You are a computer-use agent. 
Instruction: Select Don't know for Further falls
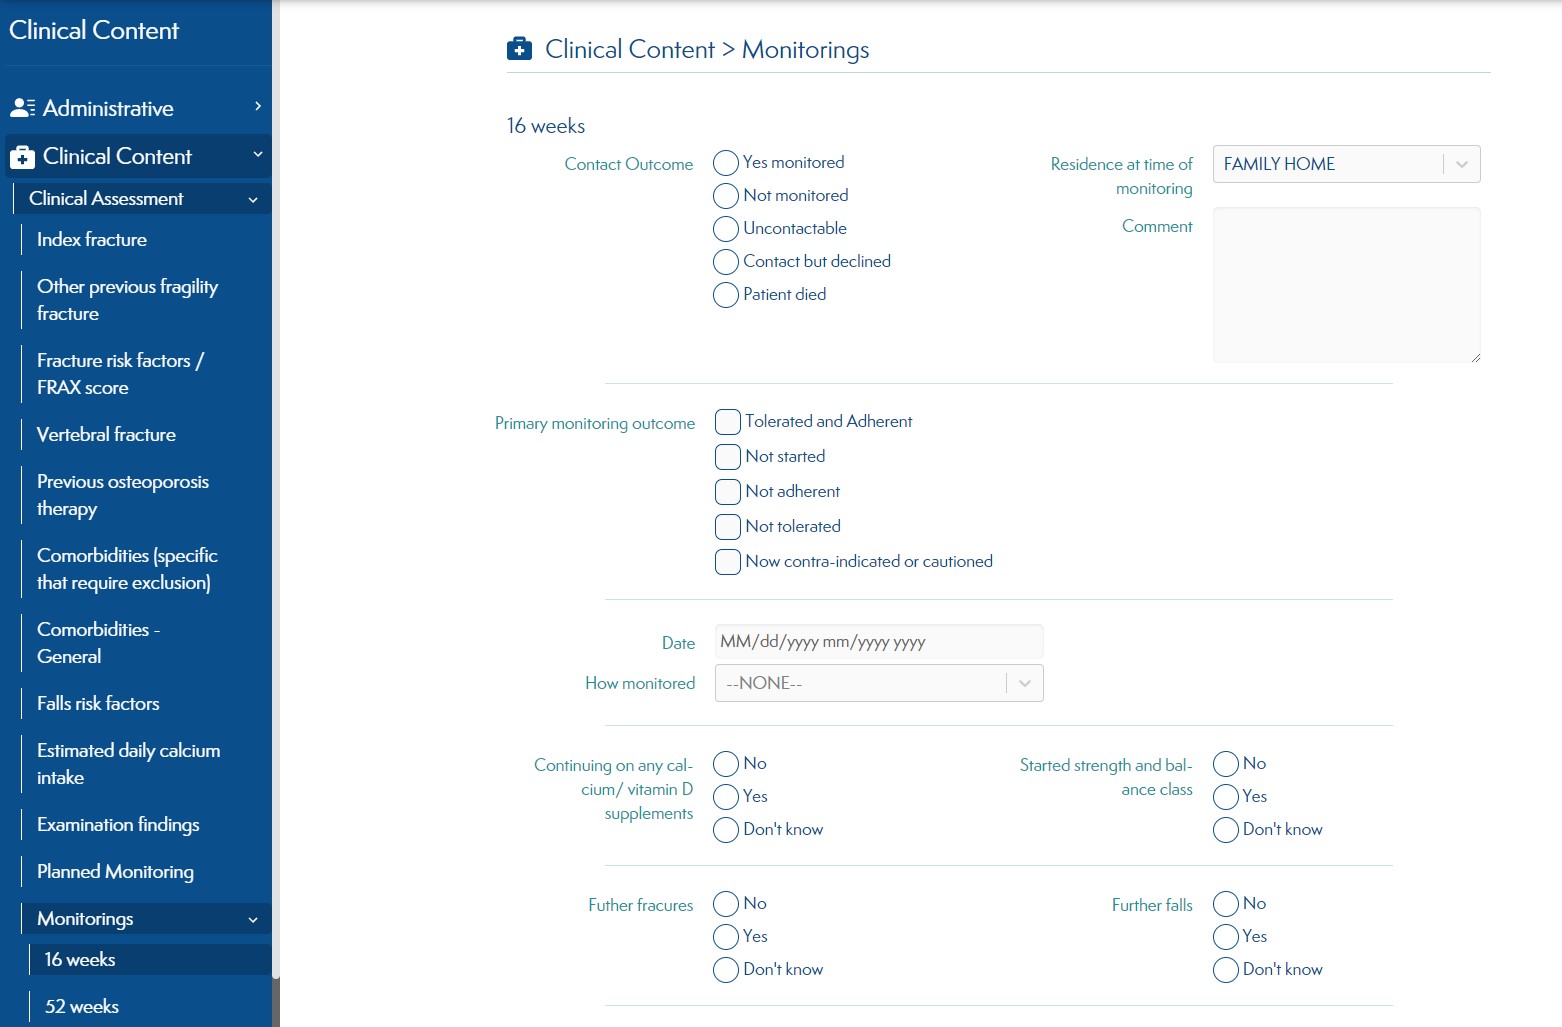click(x=1226, y=970)
